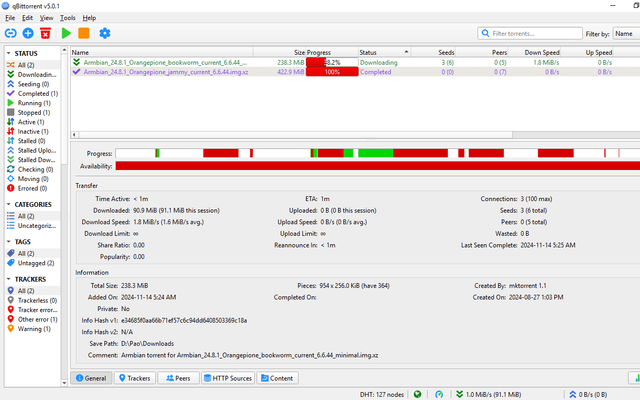Click the sidebar scroll down arrow
640x400 pixels.
click(x=64, y=383)
